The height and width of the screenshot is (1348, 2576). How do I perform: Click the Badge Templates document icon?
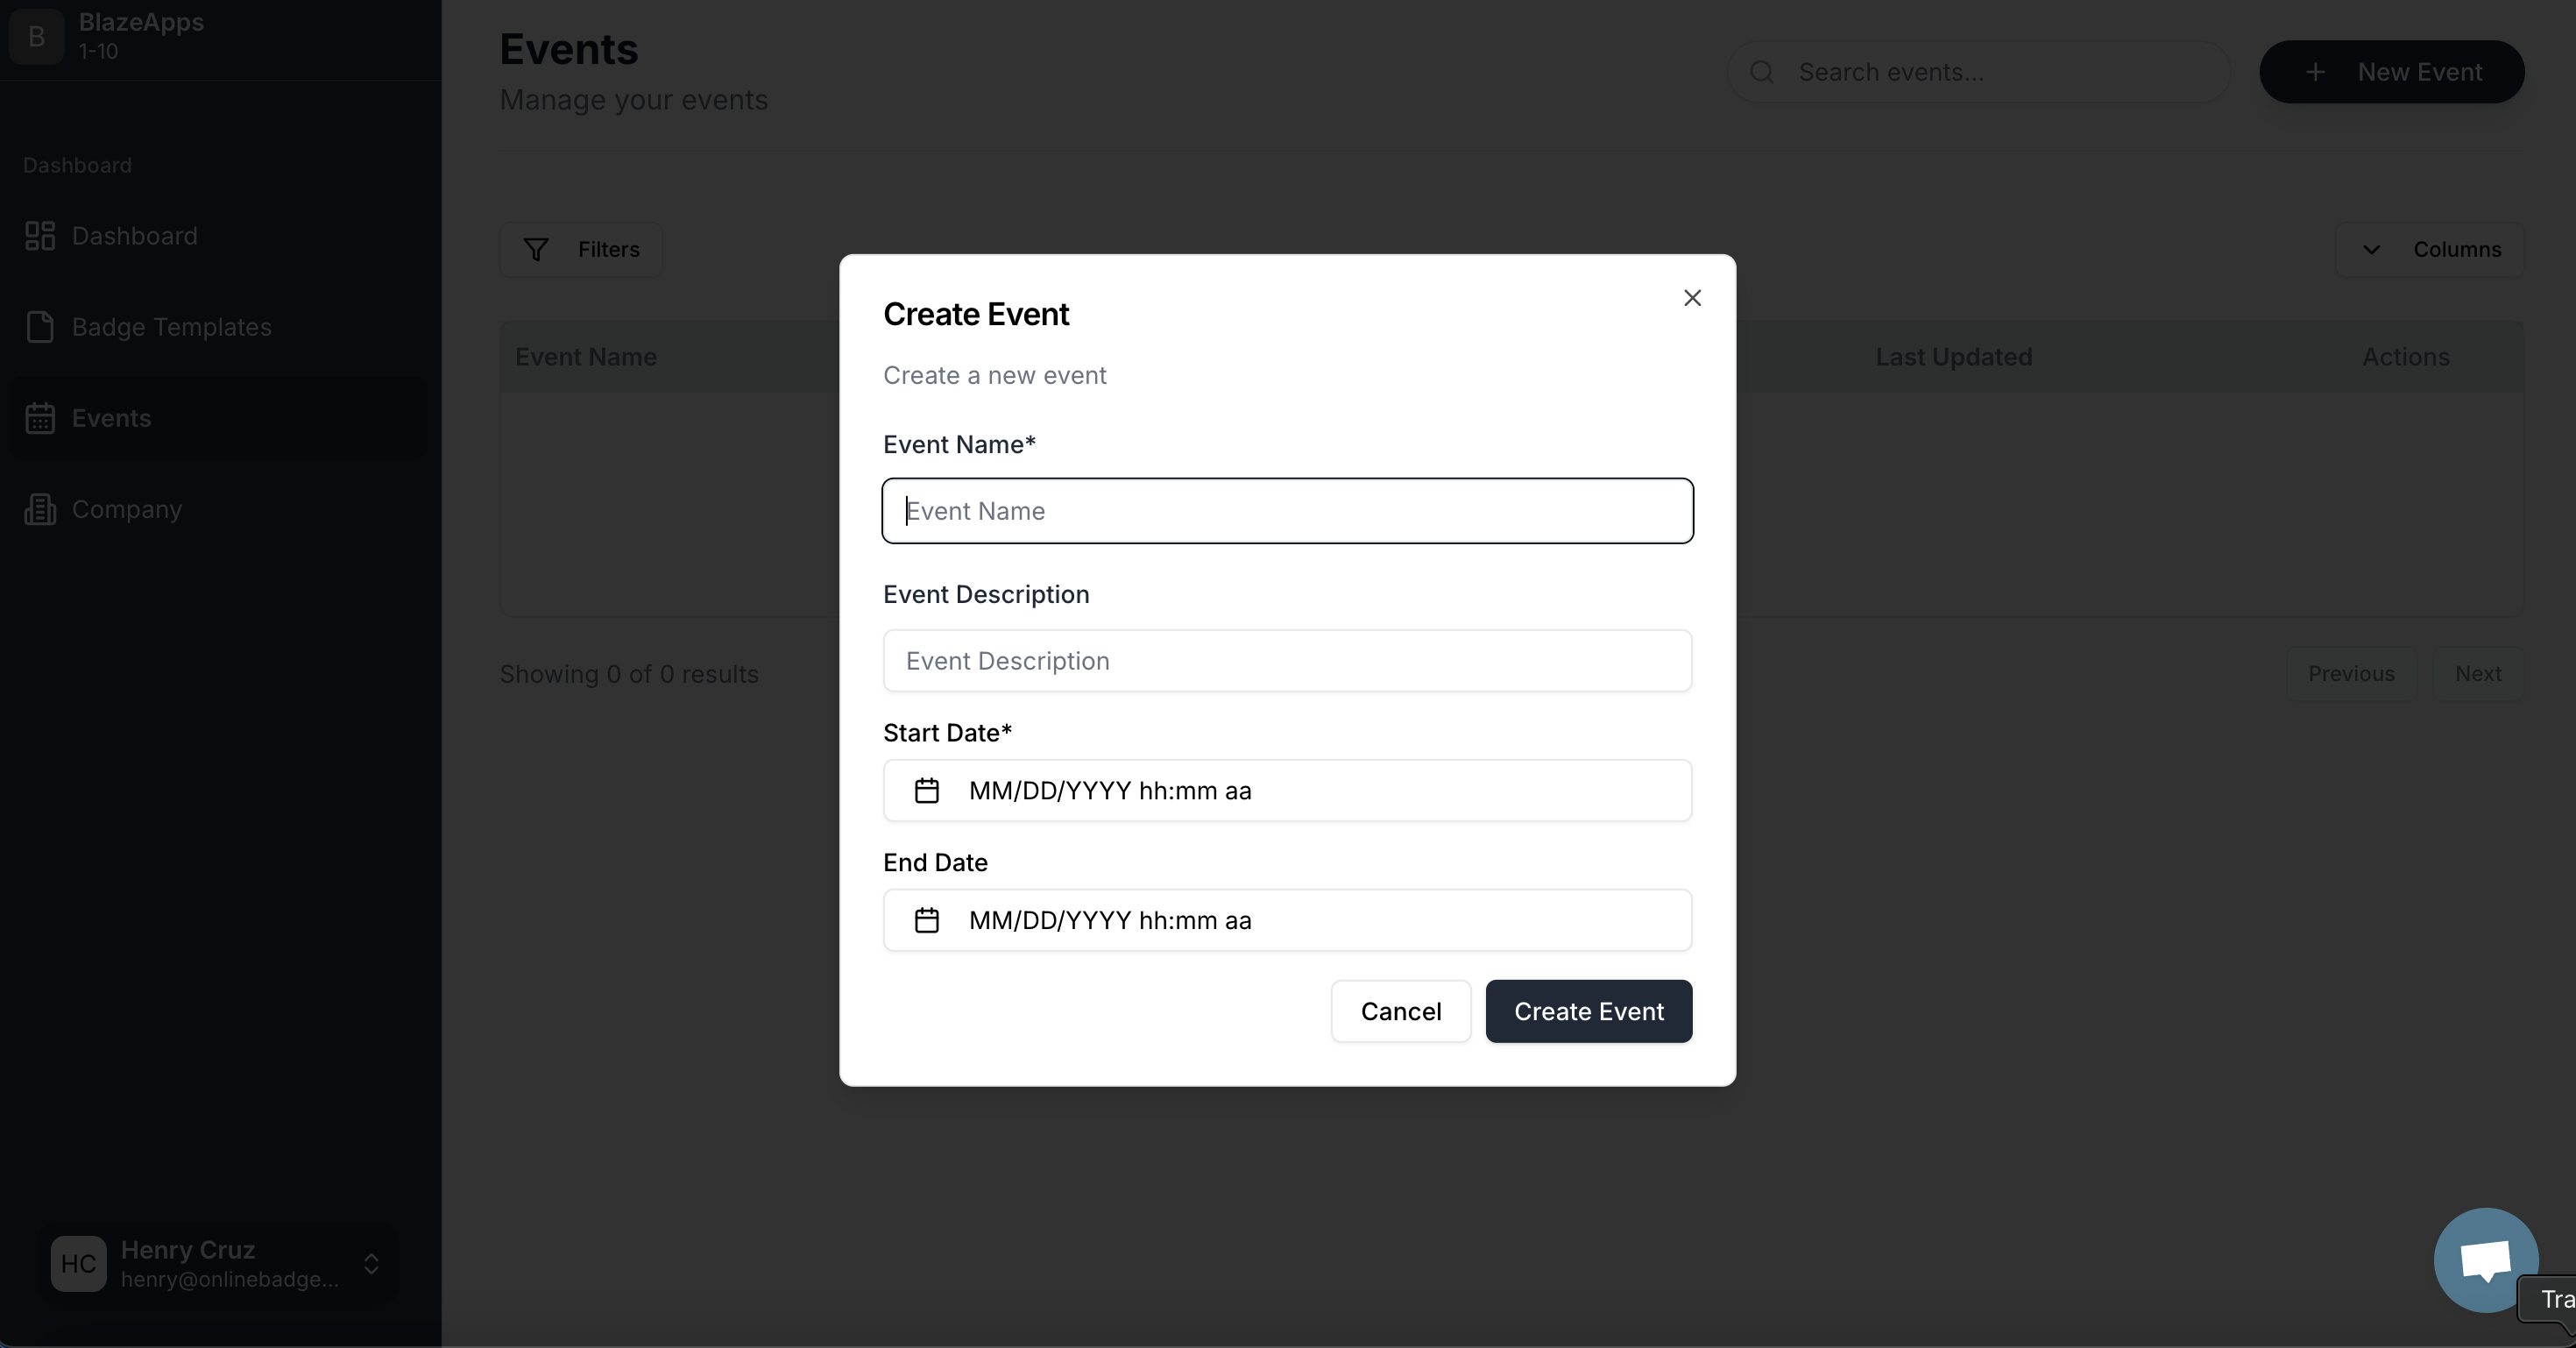[x=40, y=327]
